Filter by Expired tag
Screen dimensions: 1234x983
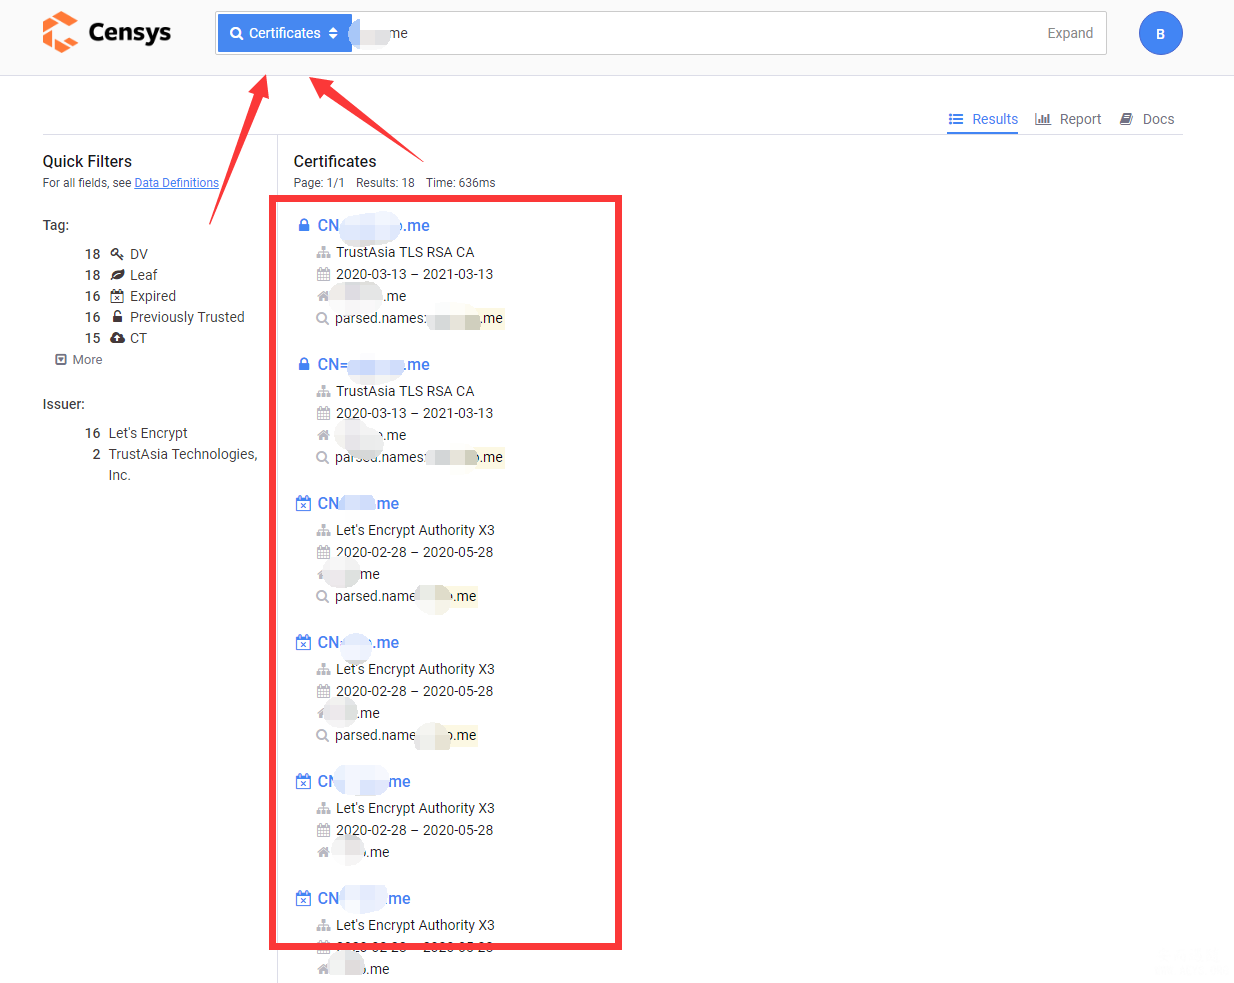tap(152, 296)
